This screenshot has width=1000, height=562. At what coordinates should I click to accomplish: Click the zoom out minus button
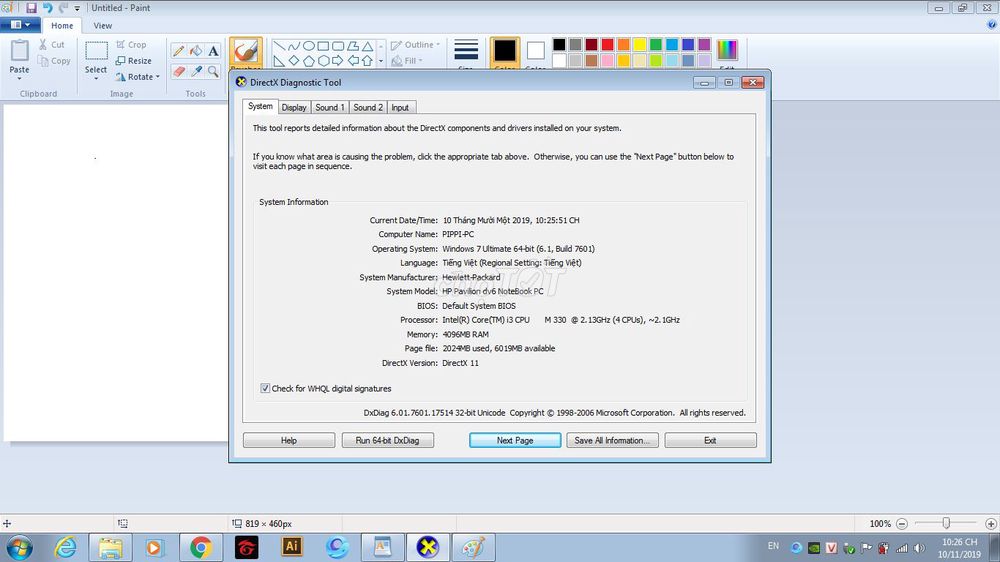pos(902,524)
